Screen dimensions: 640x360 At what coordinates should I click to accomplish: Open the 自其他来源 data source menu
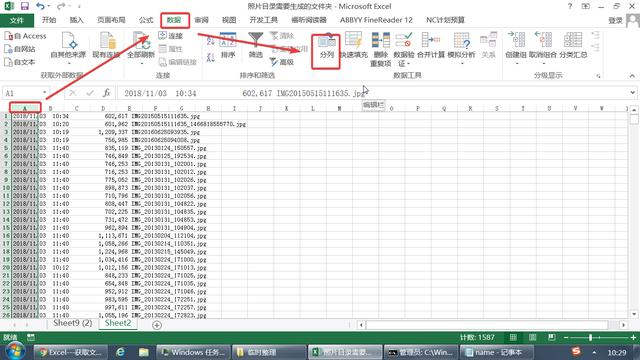pyautogui.click(x=68, y=48)
